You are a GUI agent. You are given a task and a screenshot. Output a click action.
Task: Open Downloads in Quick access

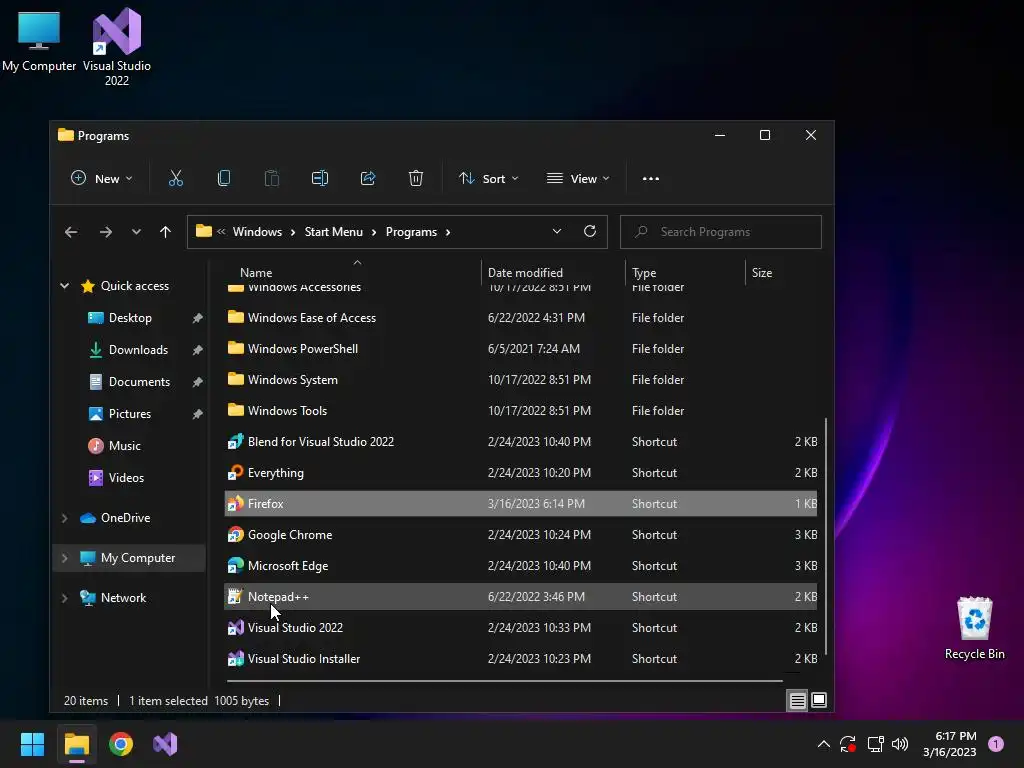pos(138,350)
